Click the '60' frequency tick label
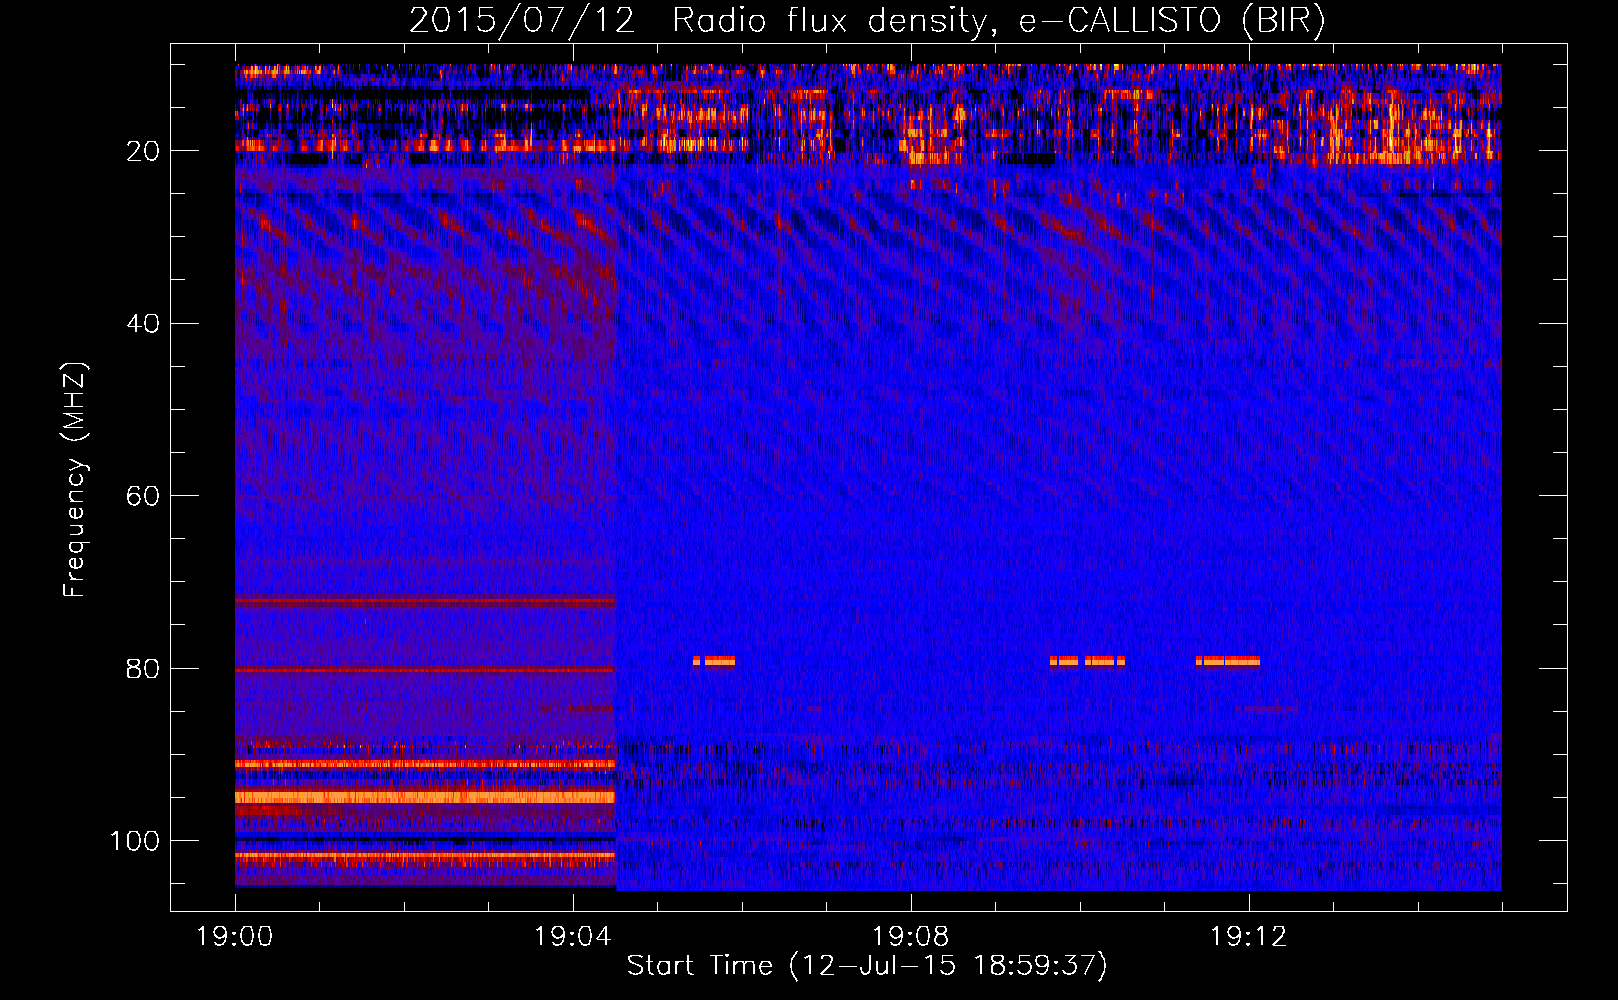This screenshot has width=1618, height=1000. click(x=143, y=496)
